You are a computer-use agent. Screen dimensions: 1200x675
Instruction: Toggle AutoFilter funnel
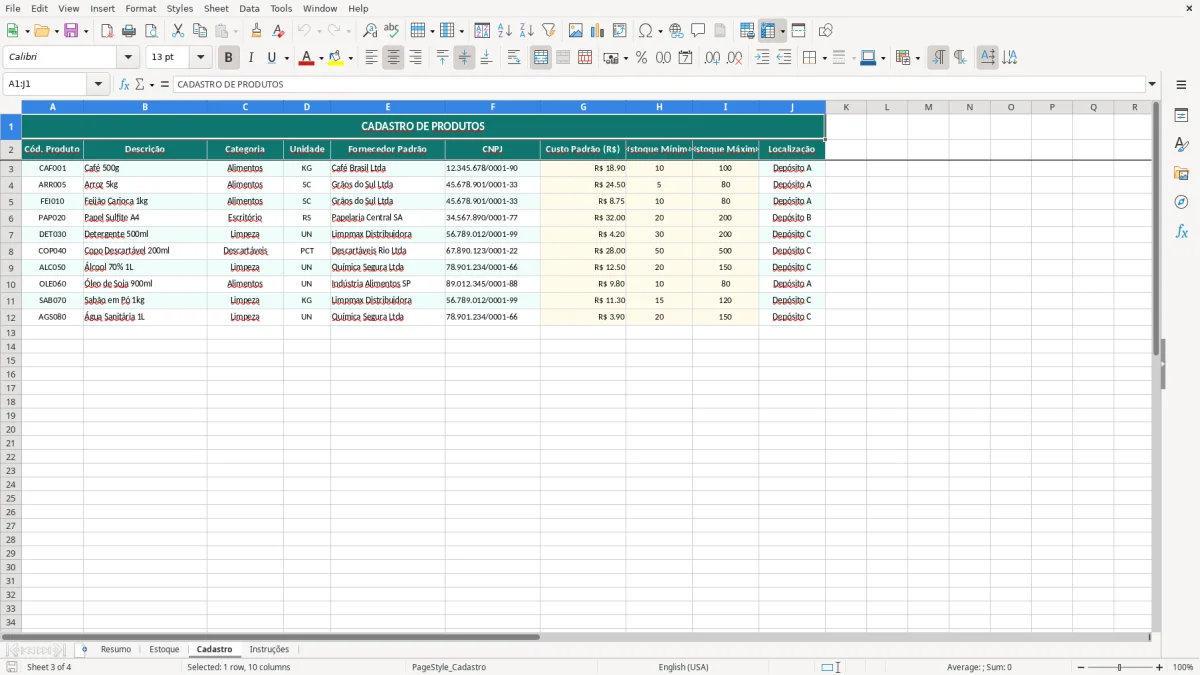tap(549, 31)
